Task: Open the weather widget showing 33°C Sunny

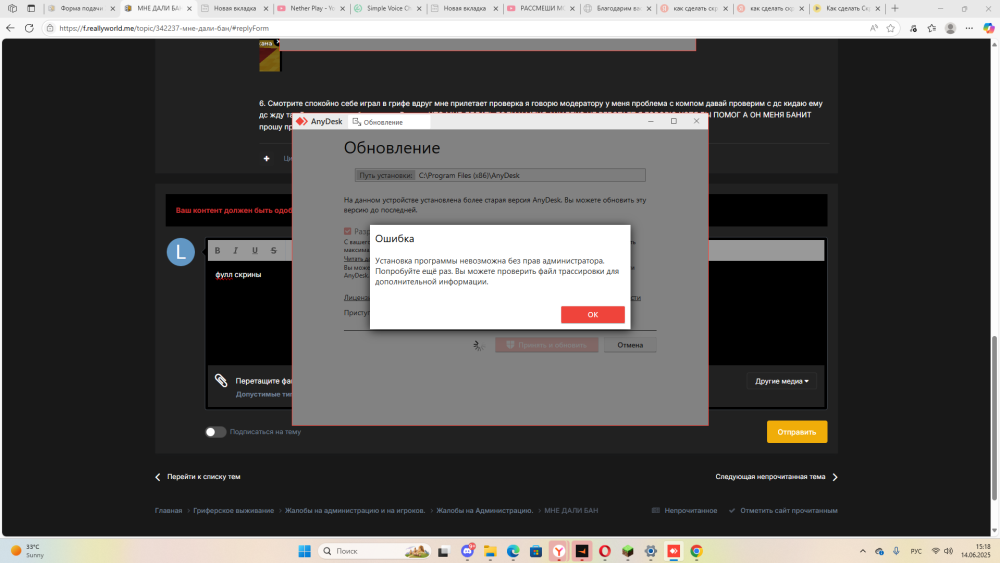Action: point(28,551)
